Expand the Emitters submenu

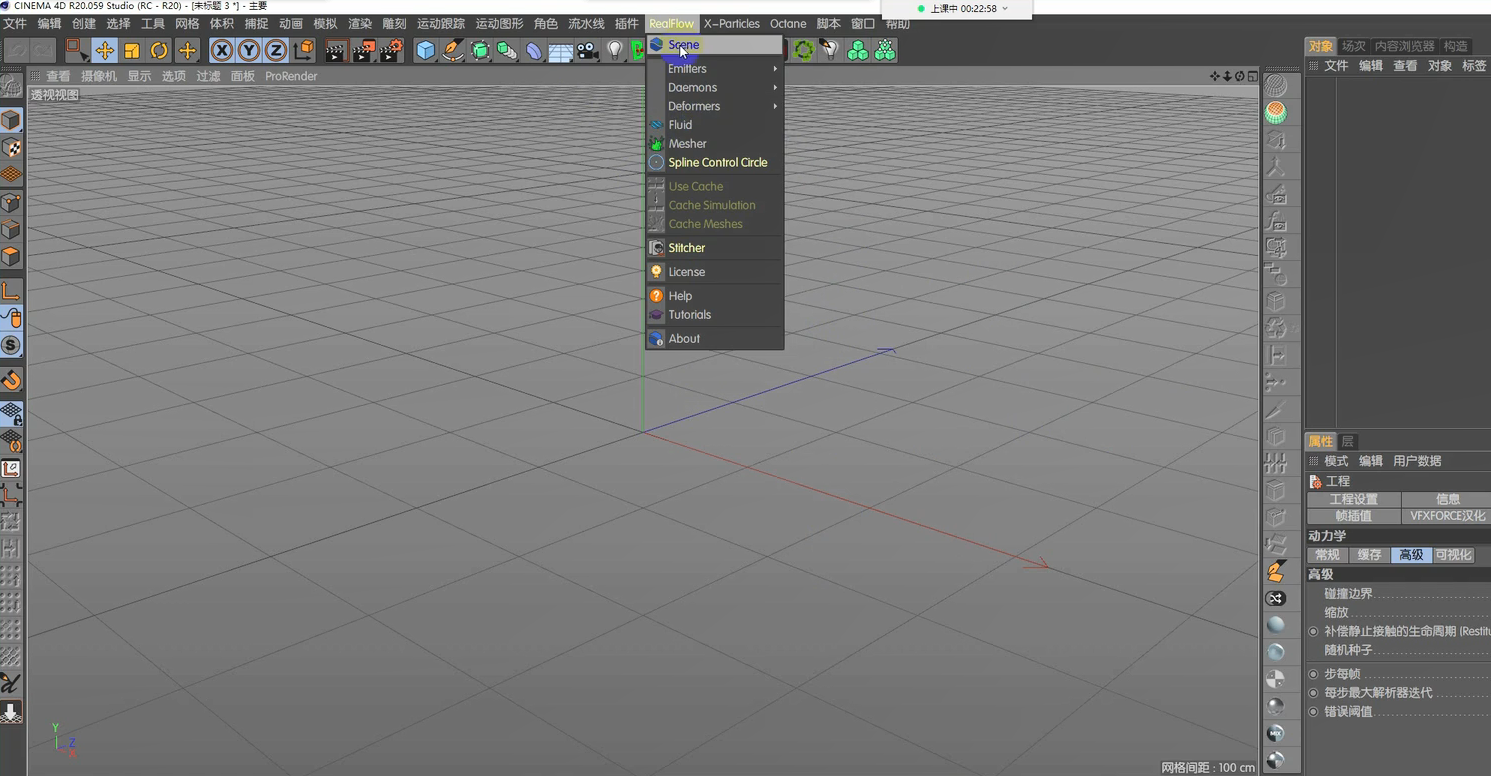point(714,69)
